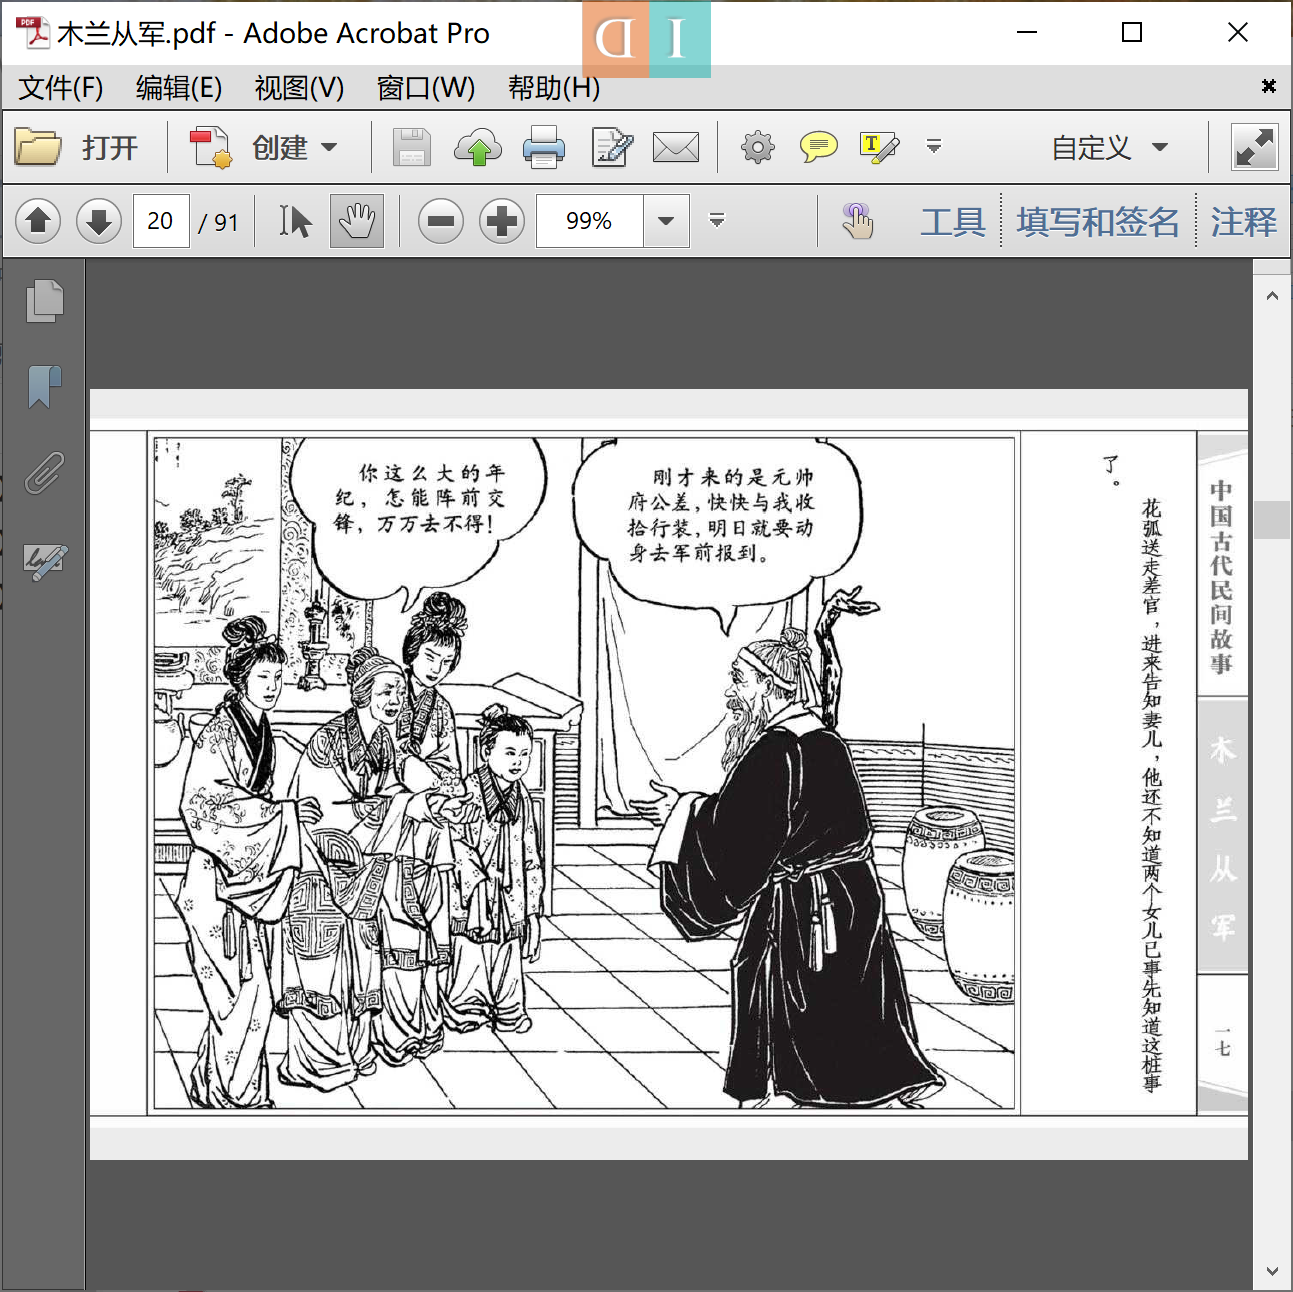Viewport: 1293px width, 1292px height.
Task: Zoom in with plus button
Action: (x=502, y=221)
